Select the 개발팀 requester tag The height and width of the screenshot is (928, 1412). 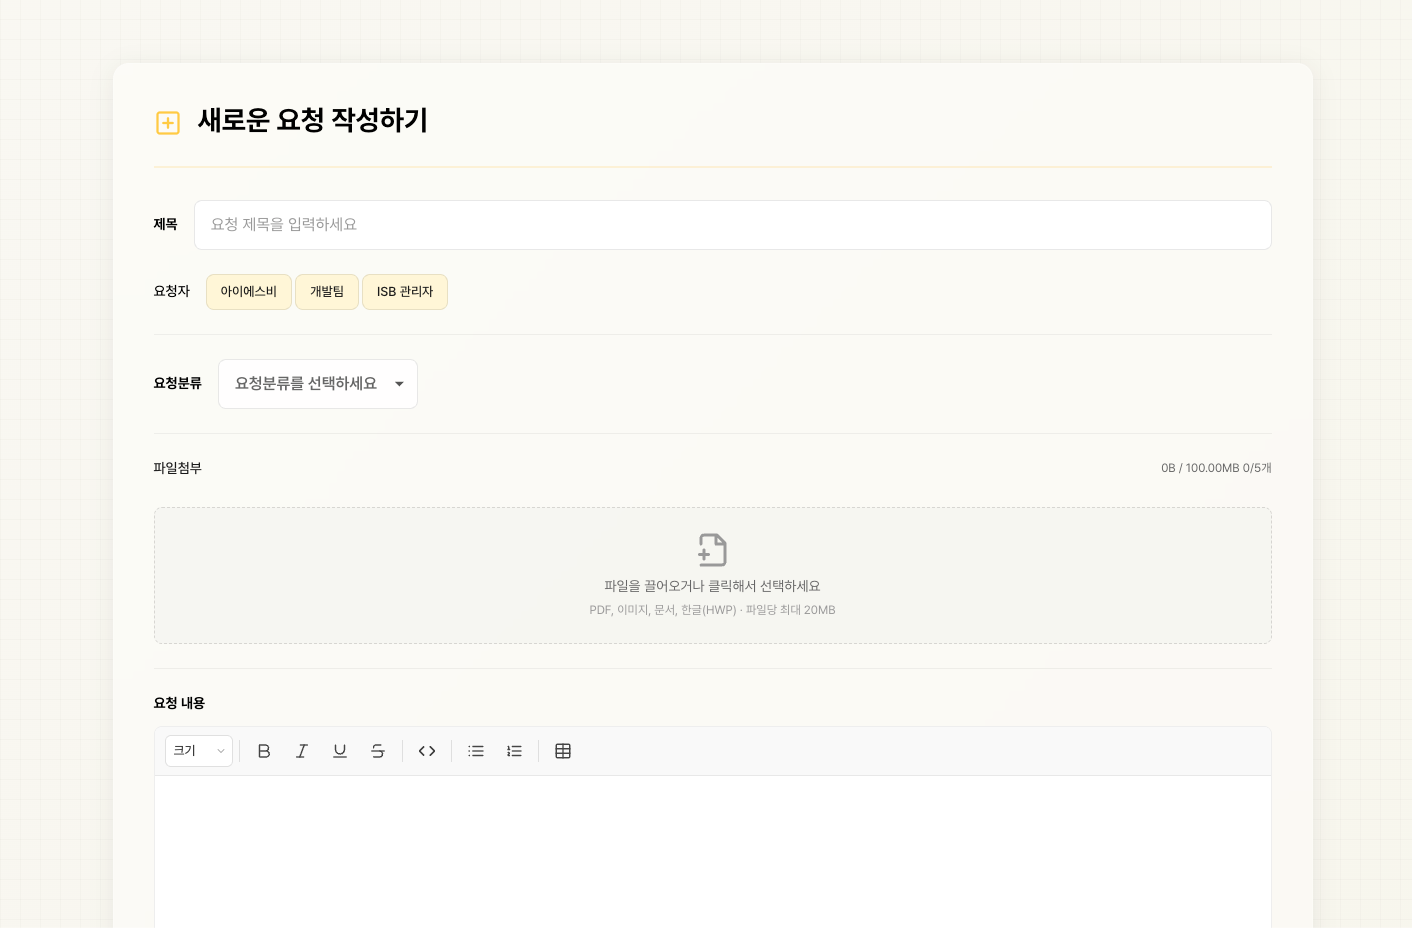tap(327, 292)
